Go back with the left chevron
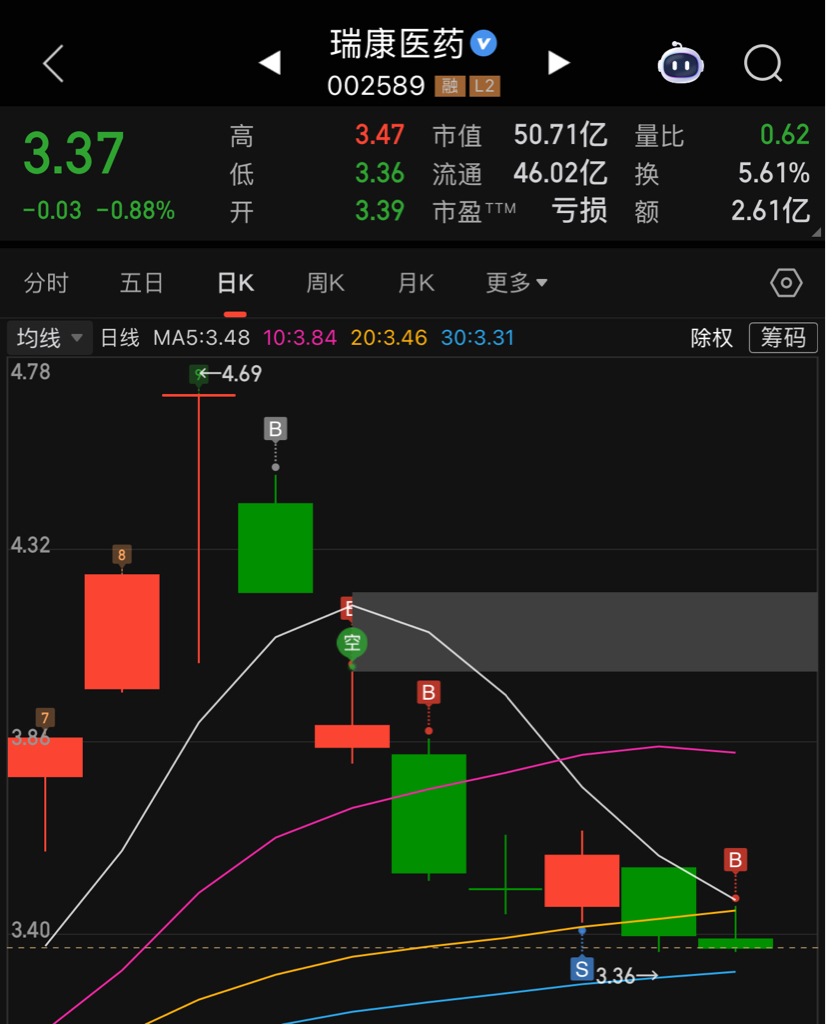The height and width of the screenshot is (1024, 826). tap(54, 63)
